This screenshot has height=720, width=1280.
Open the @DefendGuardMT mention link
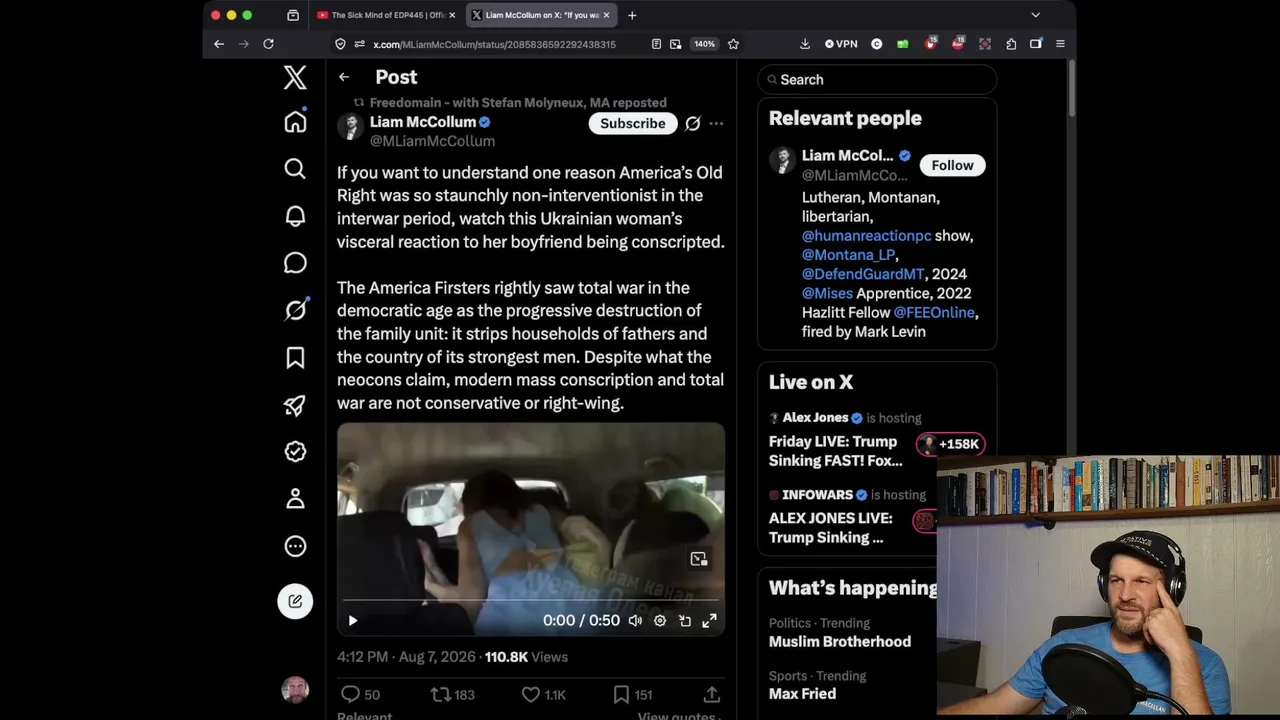(863, 274)
